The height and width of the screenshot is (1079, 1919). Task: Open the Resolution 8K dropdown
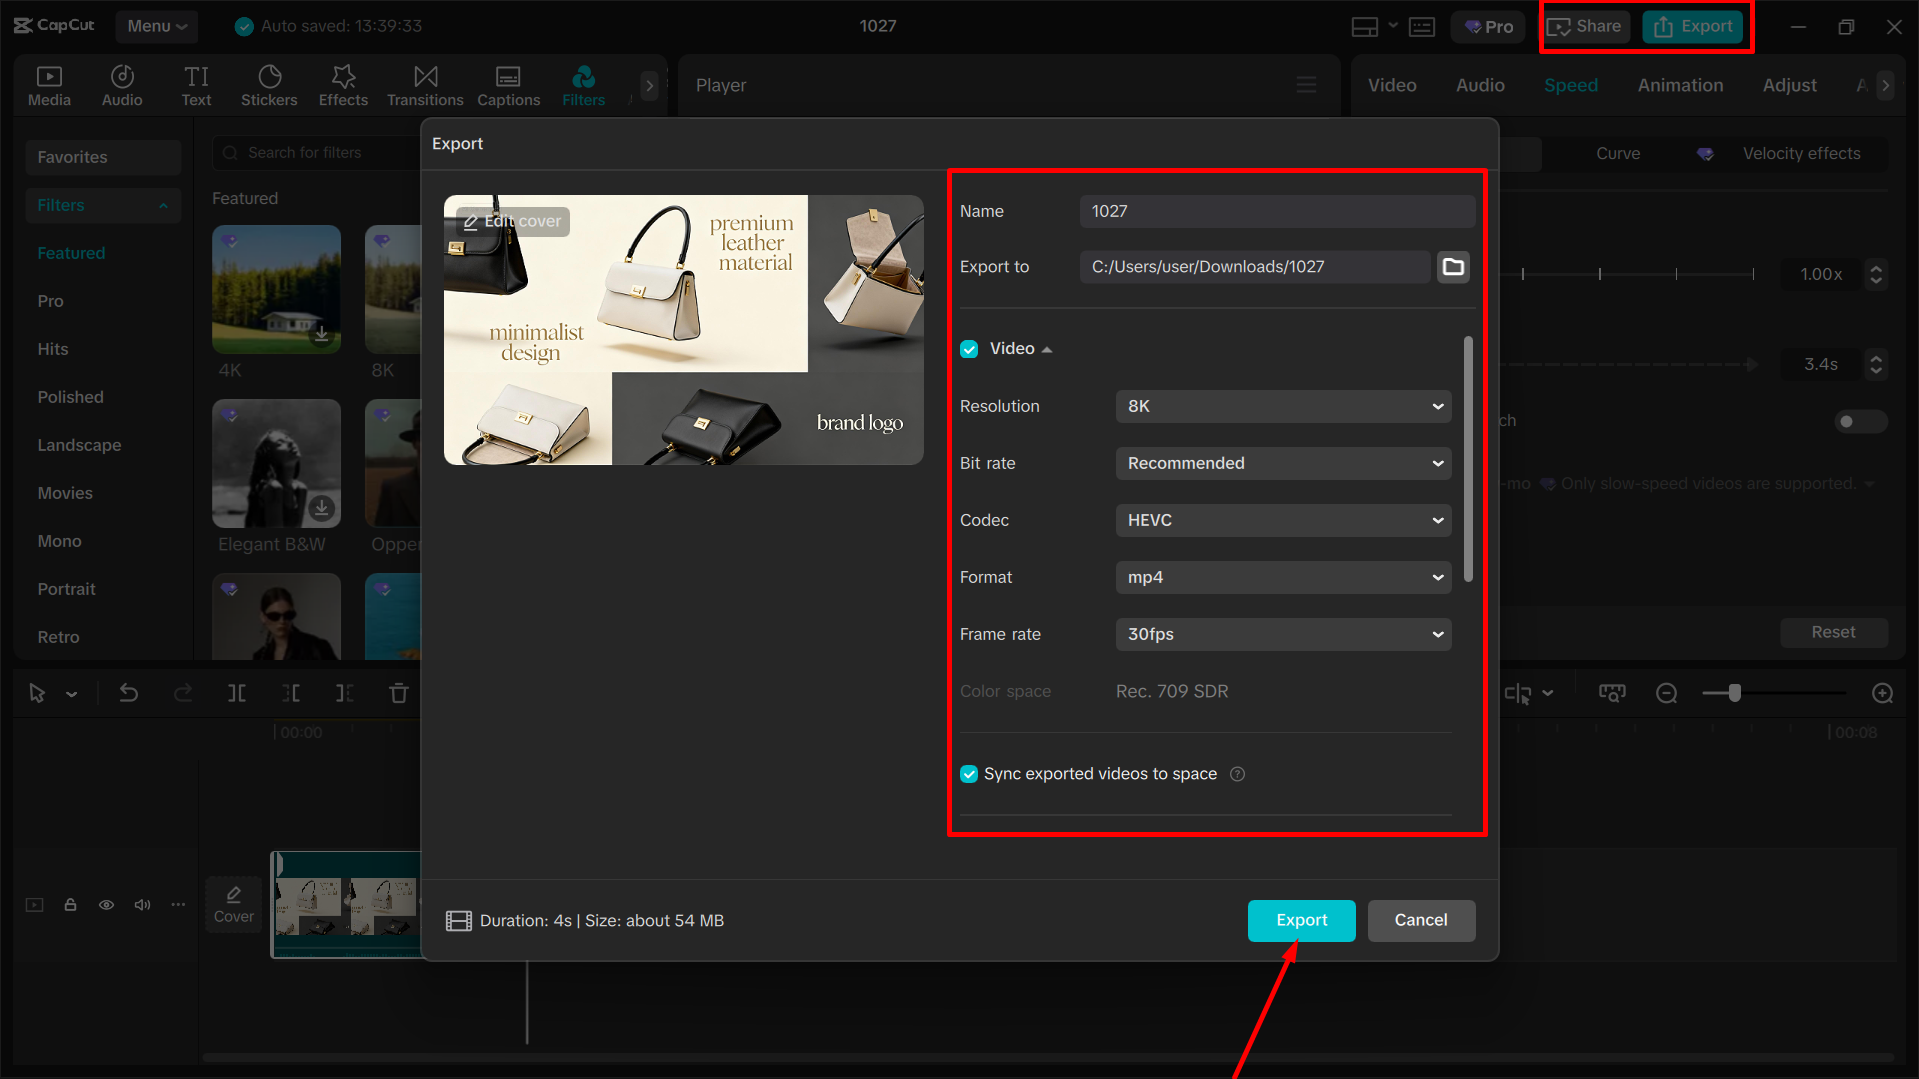tap(1283, 406)
